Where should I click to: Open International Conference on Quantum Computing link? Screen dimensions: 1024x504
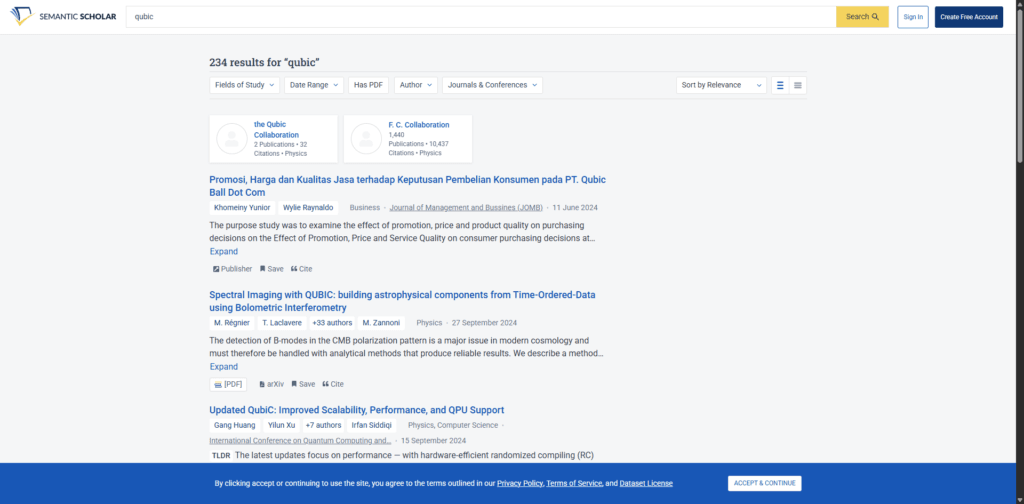pos(300,440)
